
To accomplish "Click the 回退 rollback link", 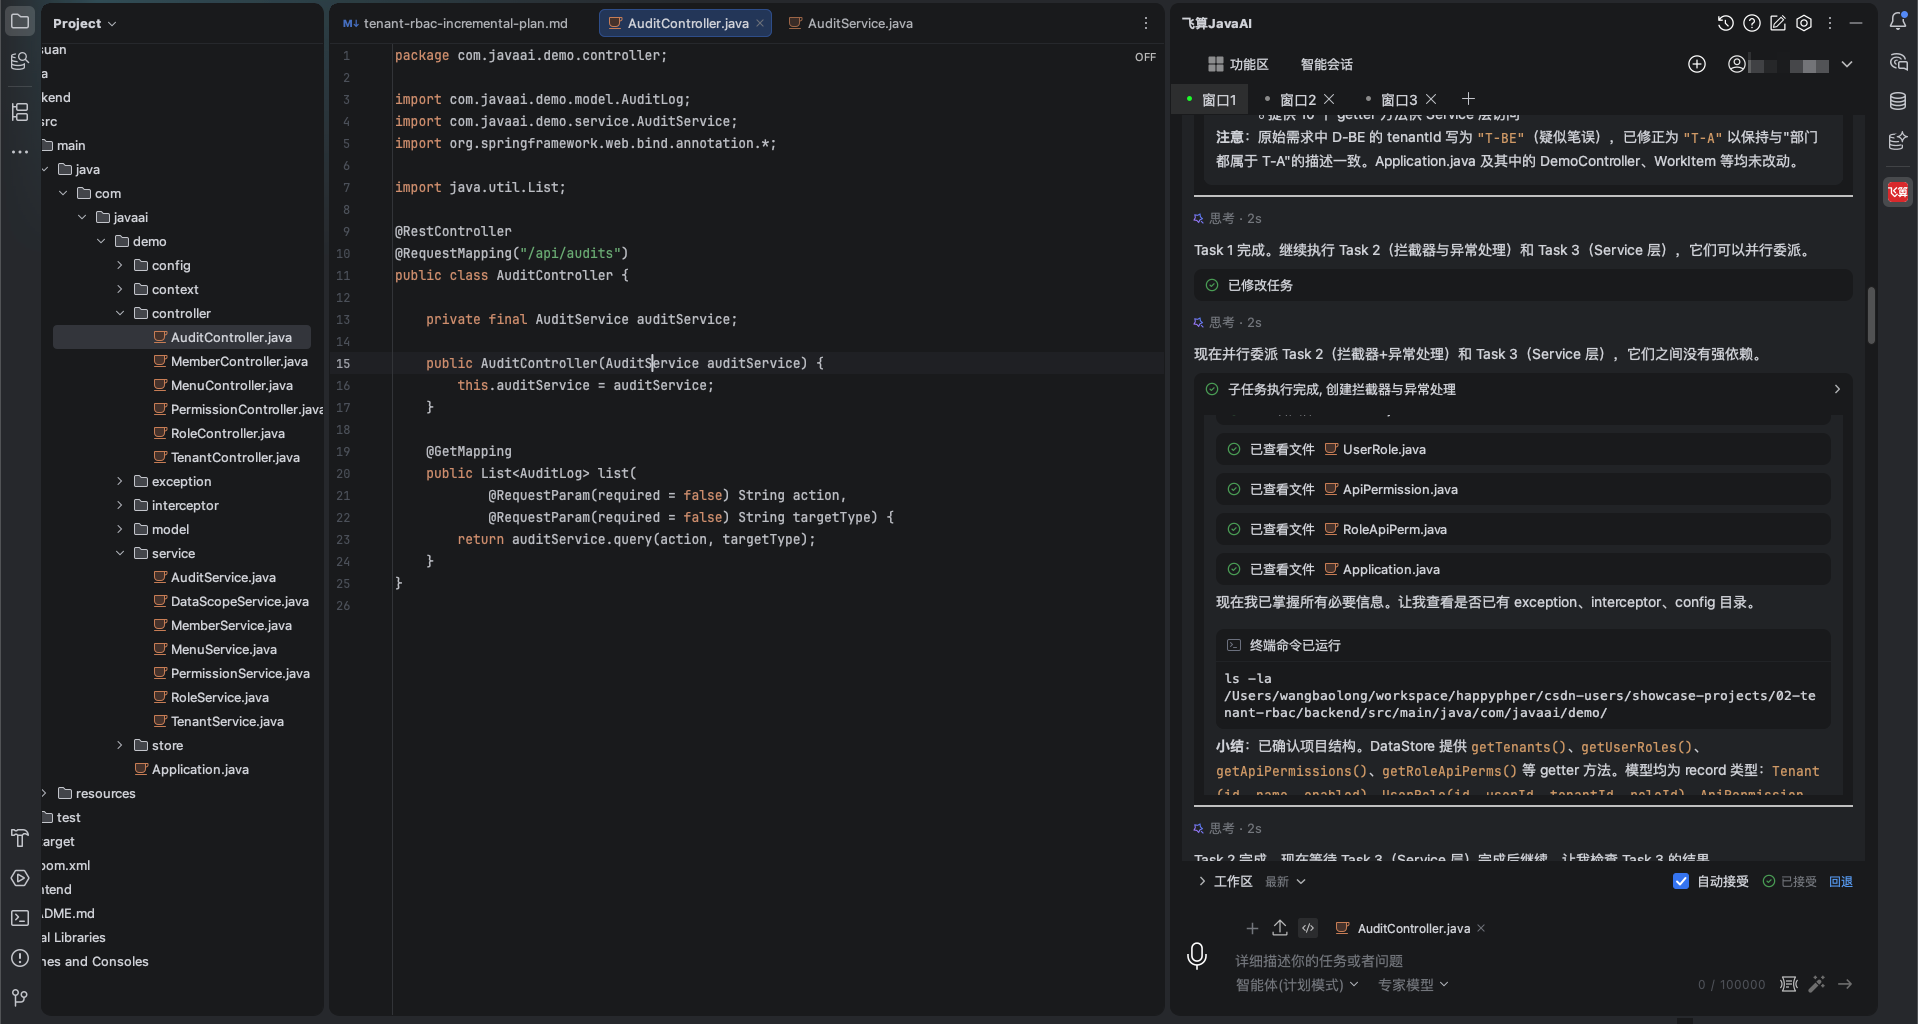I will point(1840,881).
